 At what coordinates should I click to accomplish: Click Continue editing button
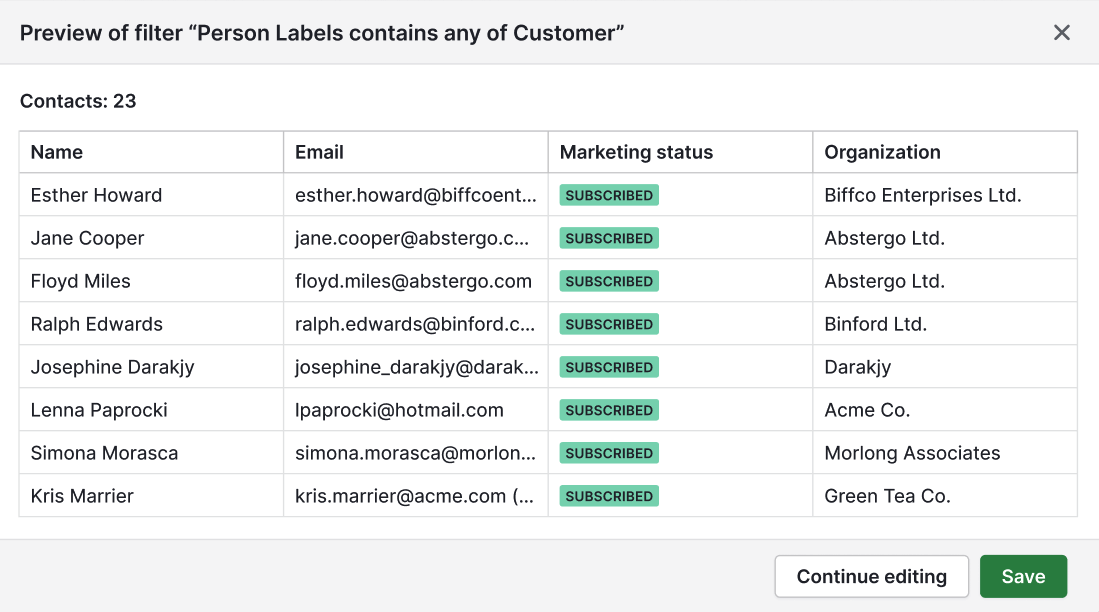871,576
